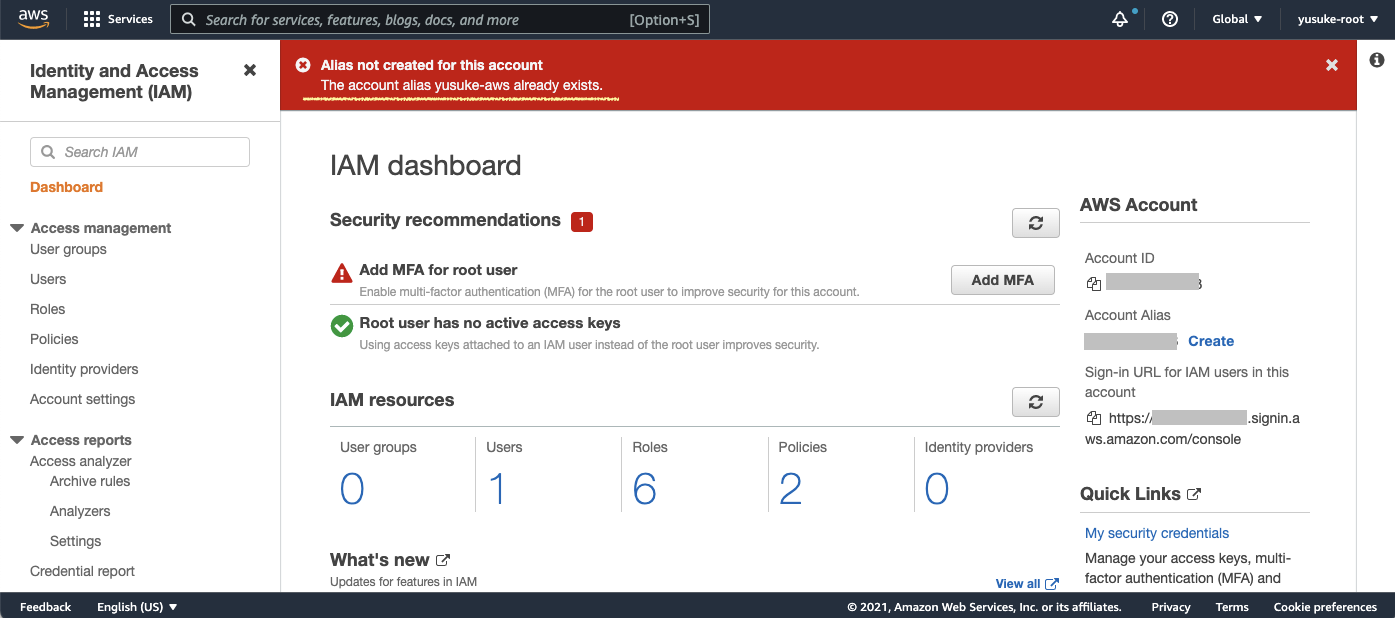Open Policies in the sidebar

54,339
